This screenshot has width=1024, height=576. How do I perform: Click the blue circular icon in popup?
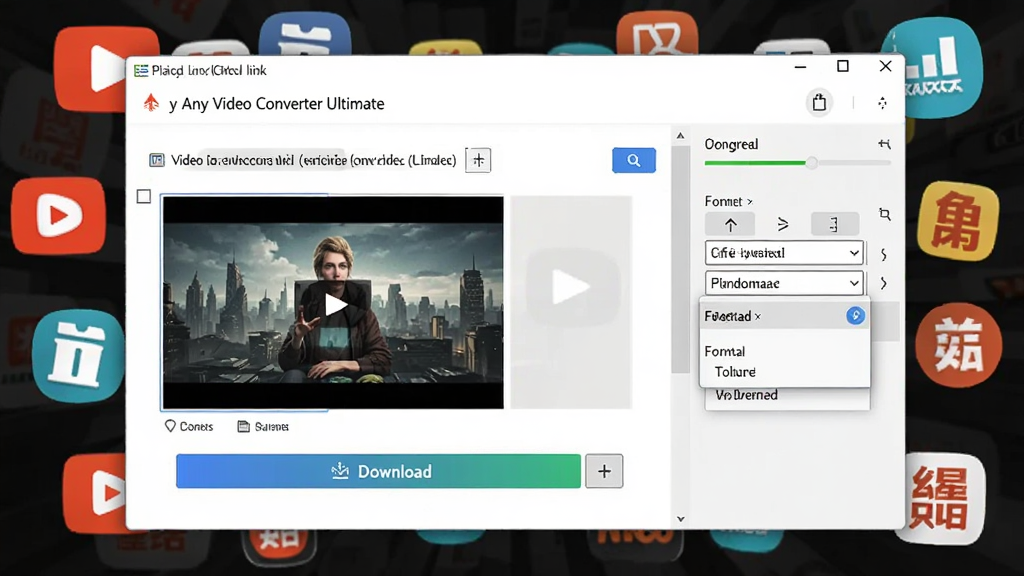(856, 316)
